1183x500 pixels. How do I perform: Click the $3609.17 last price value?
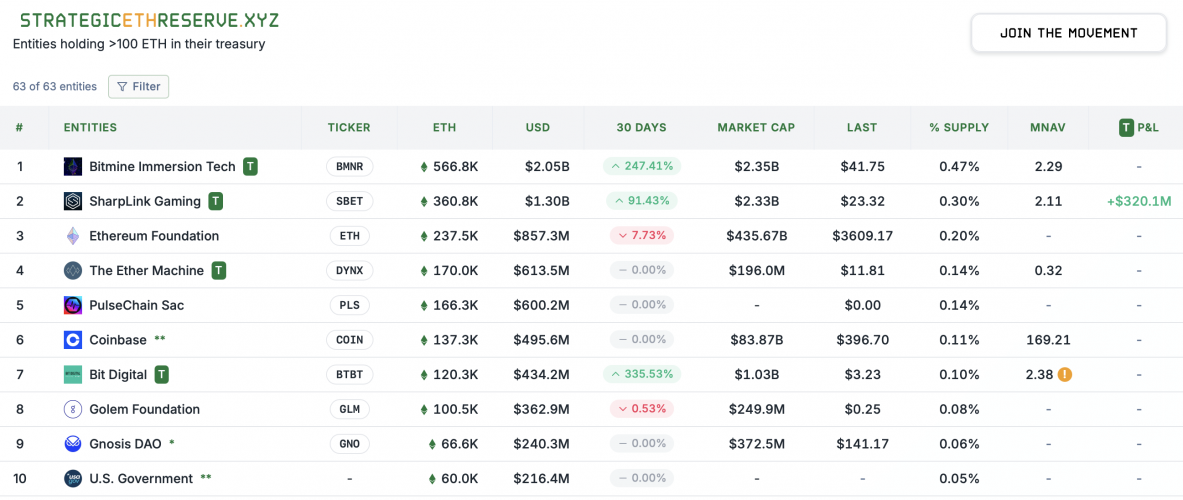click(x=862, y=236)
